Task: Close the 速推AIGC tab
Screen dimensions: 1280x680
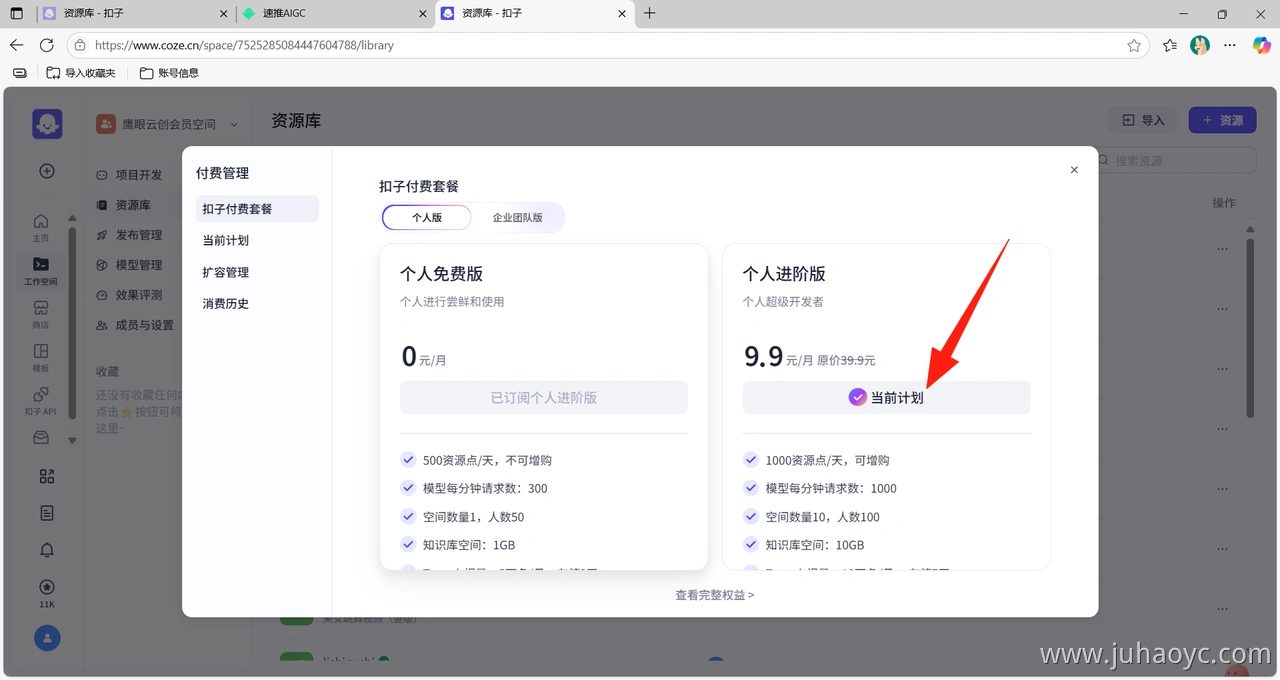Action: [422, 14]
